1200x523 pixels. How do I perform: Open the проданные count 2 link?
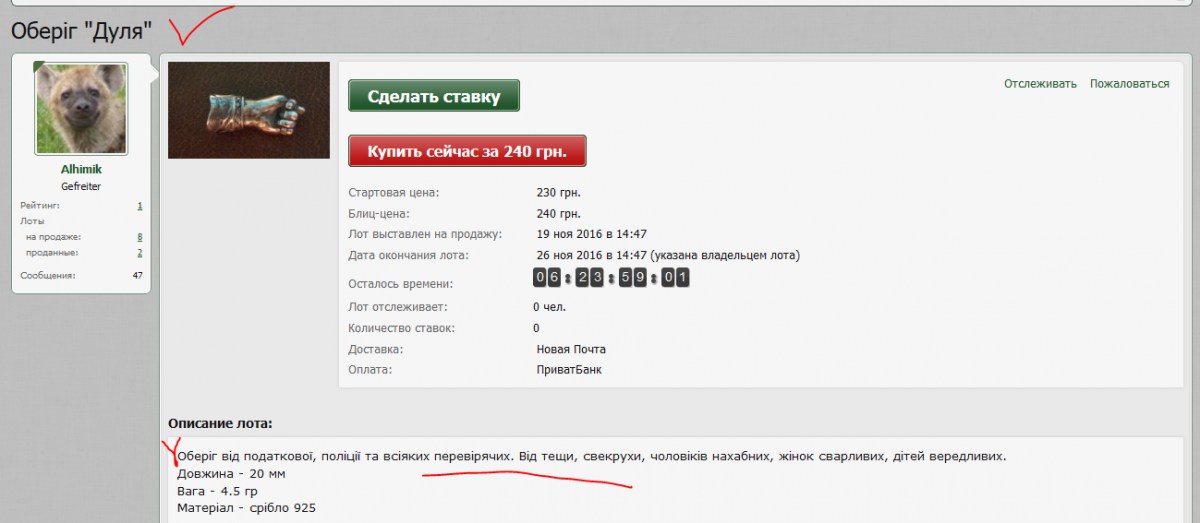140,253
